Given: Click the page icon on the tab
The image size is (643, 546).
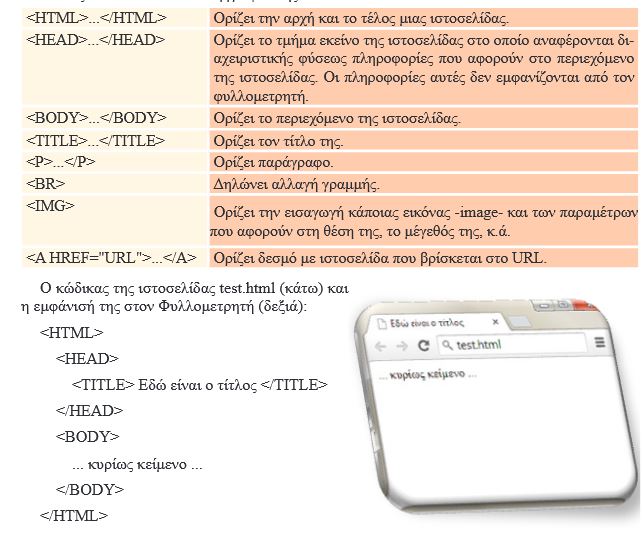Looking at the screenshot, I should [x=381, y=324].
